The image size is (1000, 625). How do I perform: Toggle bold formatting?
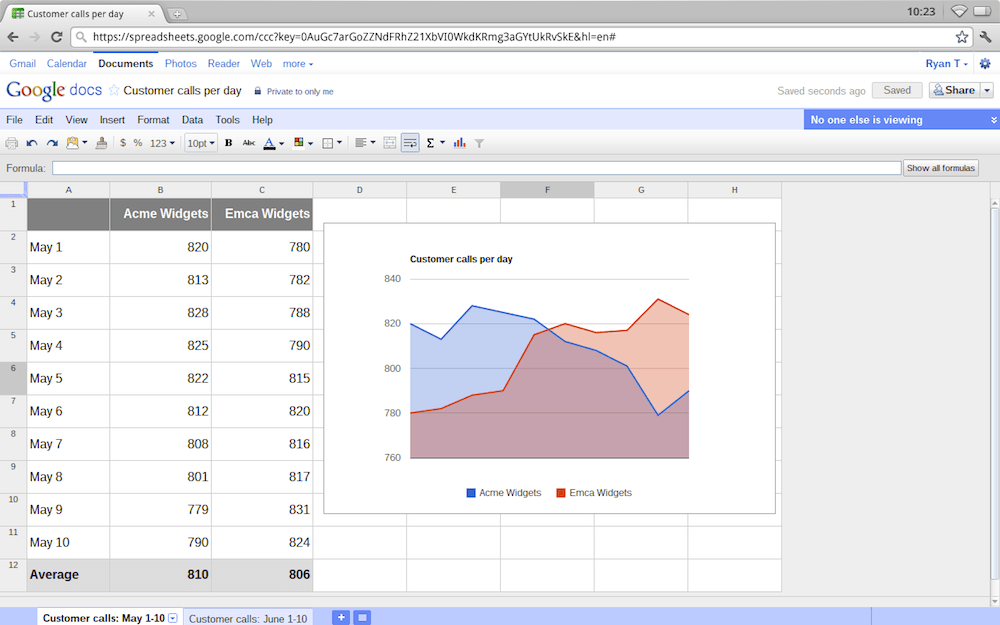[x=228, y=143]
